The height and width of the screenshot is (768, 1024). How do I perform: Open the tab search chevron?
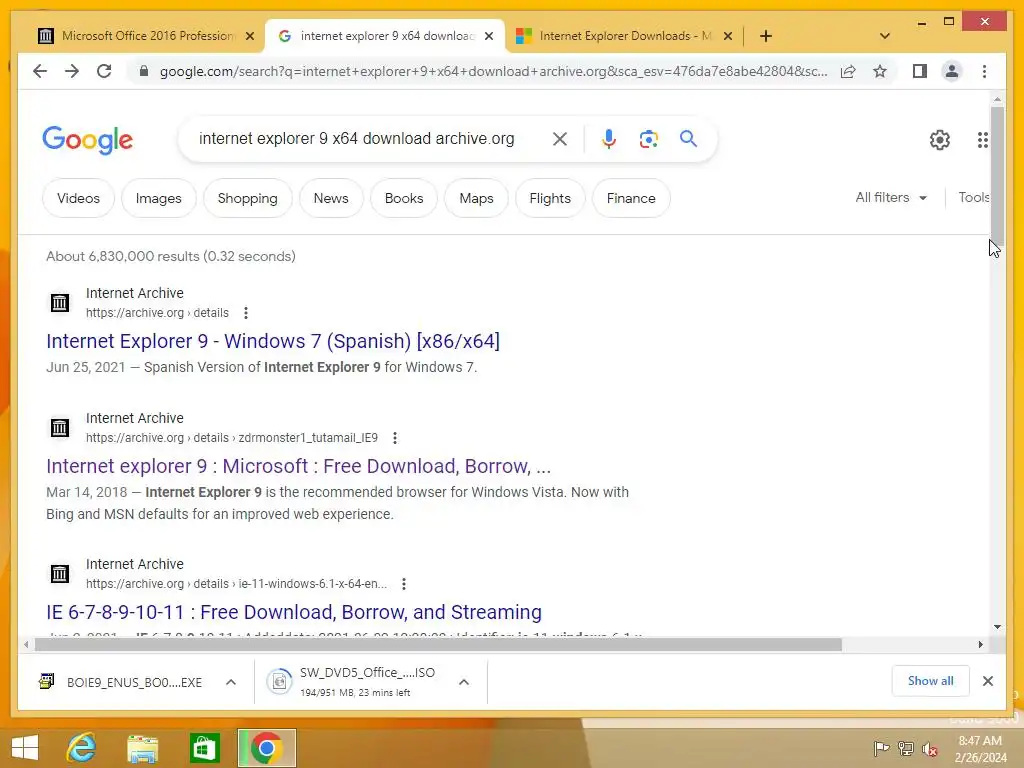point(885,36)
